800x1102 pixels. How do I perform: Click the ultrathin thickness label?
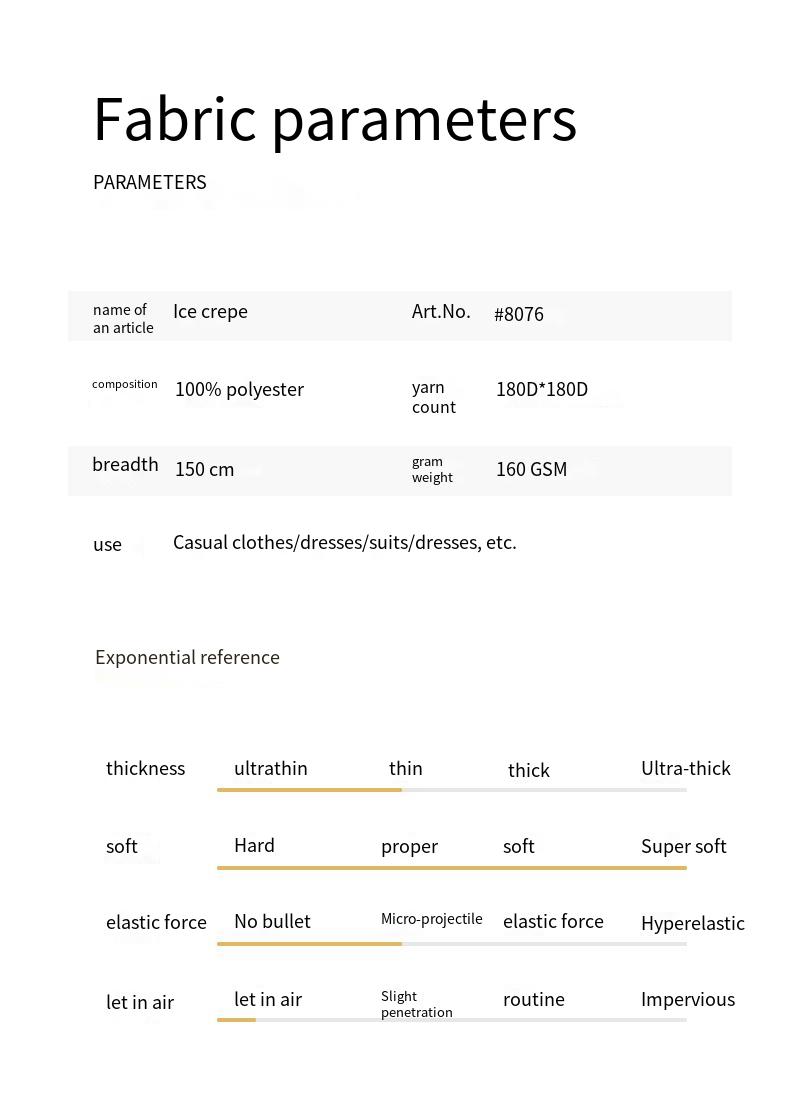270,769
